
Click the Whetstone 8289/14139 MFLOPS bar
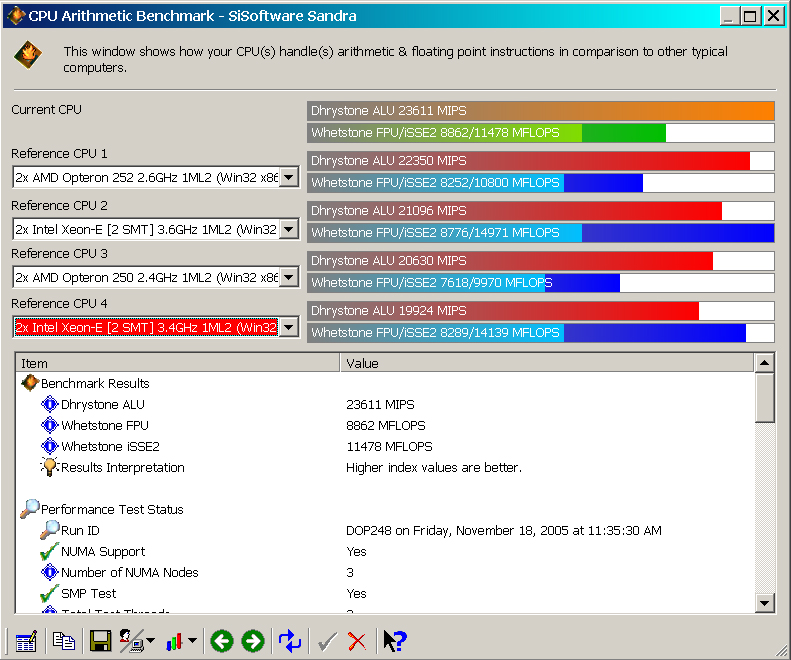point(541,333)
